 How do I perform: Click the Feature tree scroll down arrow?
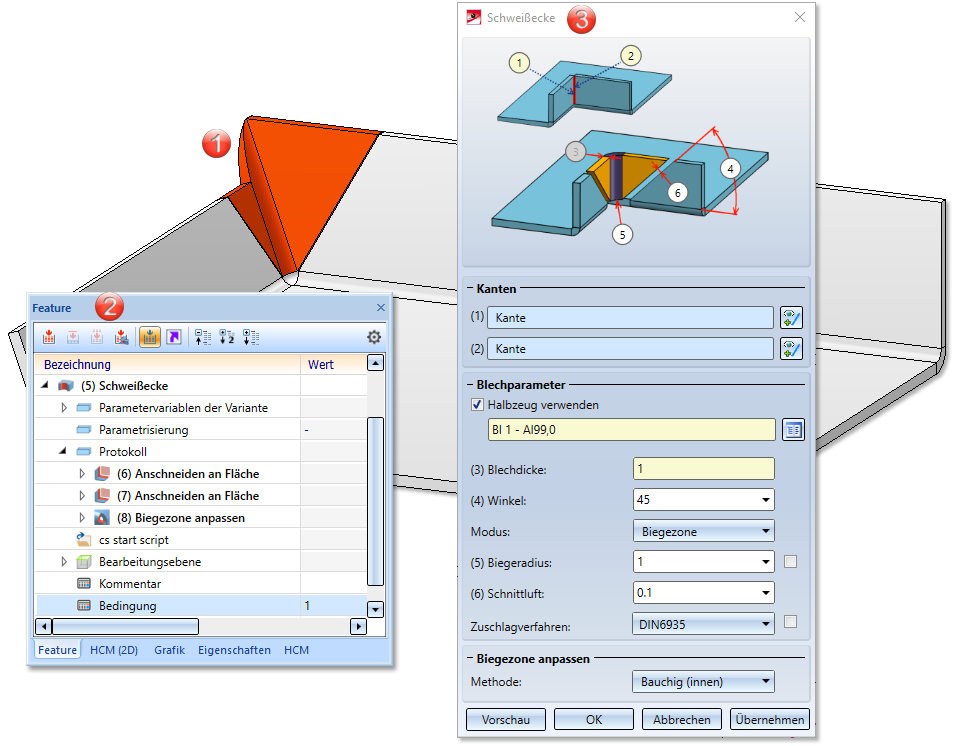point(376,609)
